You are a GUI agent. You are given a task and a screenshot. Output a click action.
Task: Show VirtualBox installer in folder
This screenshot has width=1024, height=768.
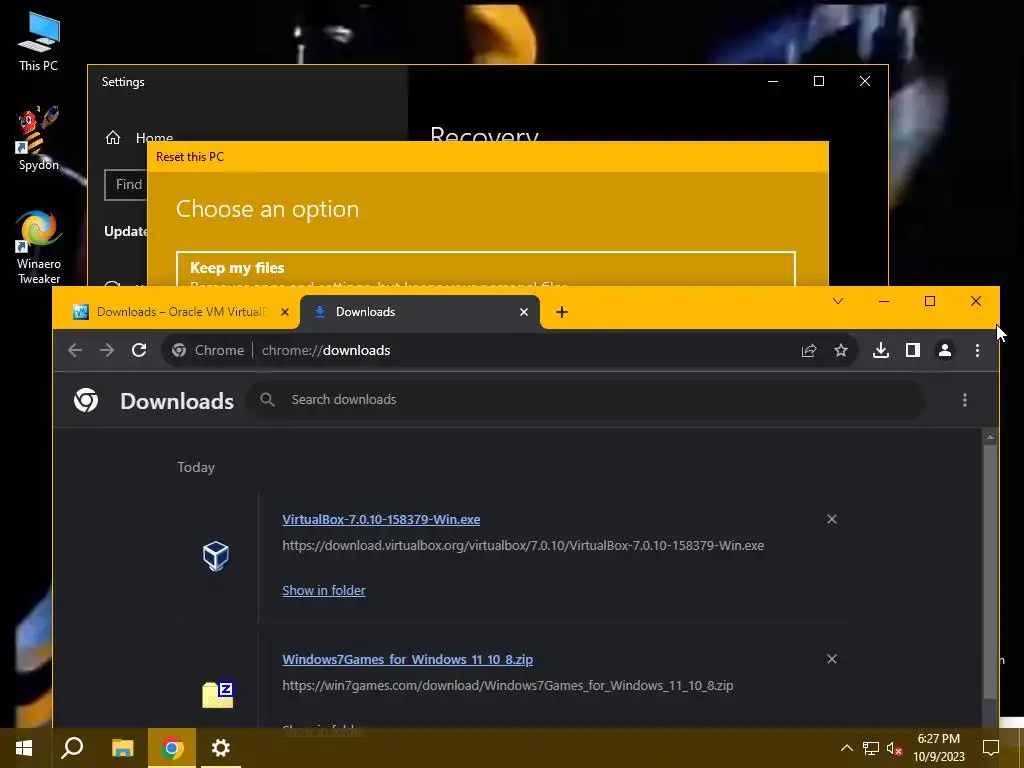pyautogui.click(x=324, y=590)
